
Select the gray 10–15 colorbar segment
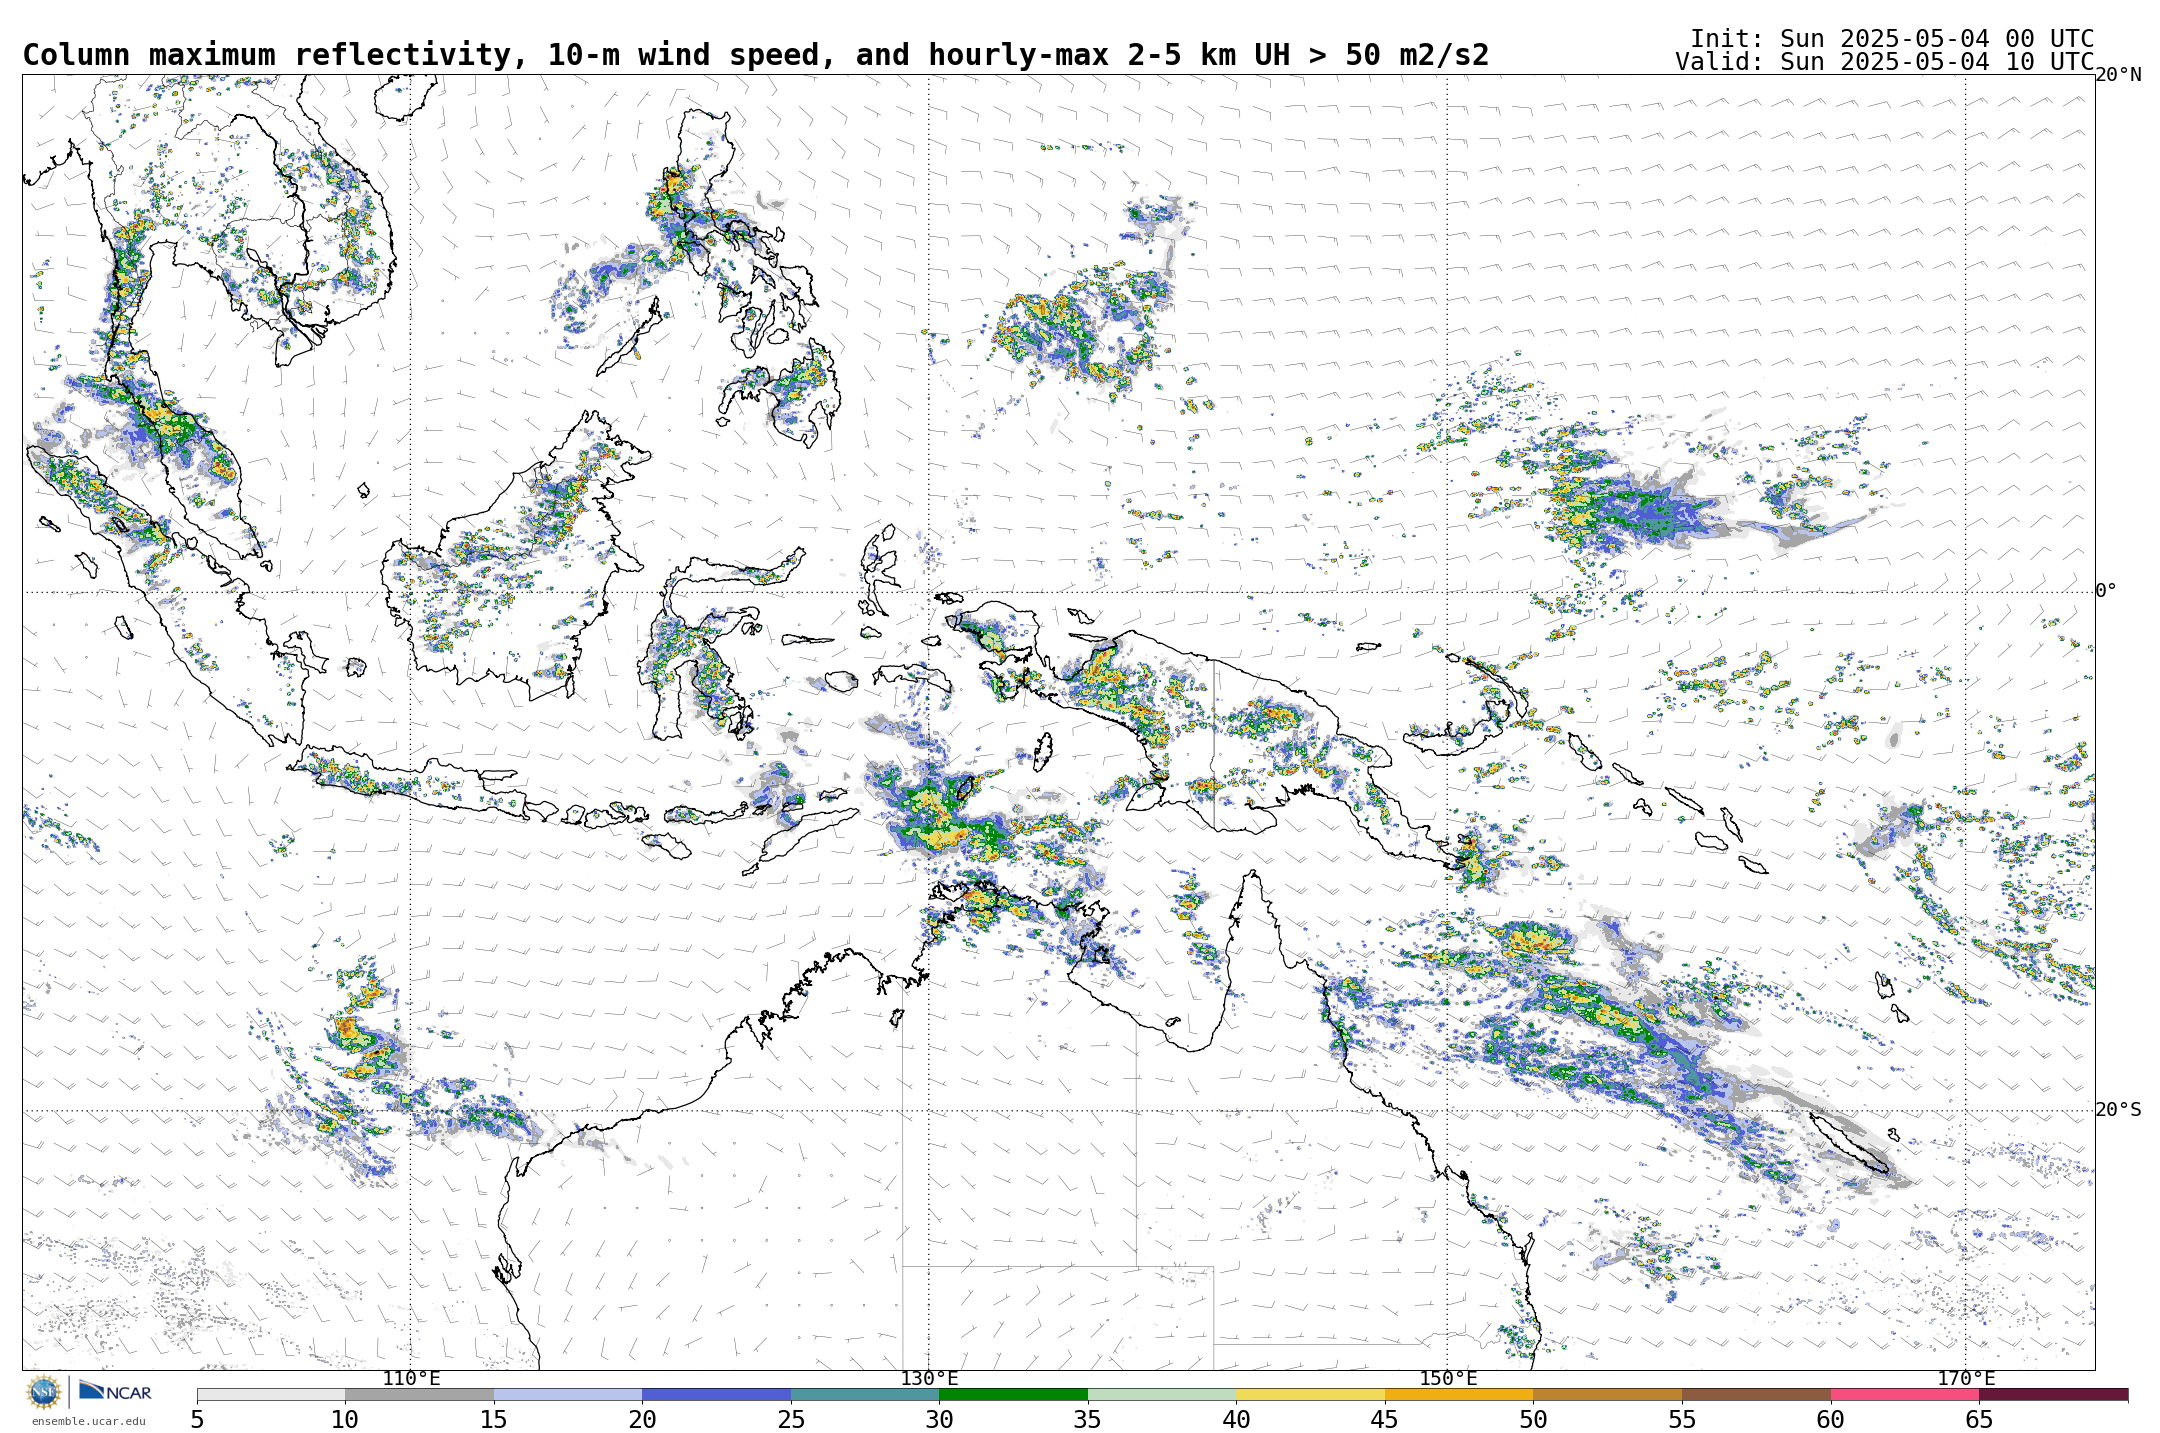pos(419,1394)
